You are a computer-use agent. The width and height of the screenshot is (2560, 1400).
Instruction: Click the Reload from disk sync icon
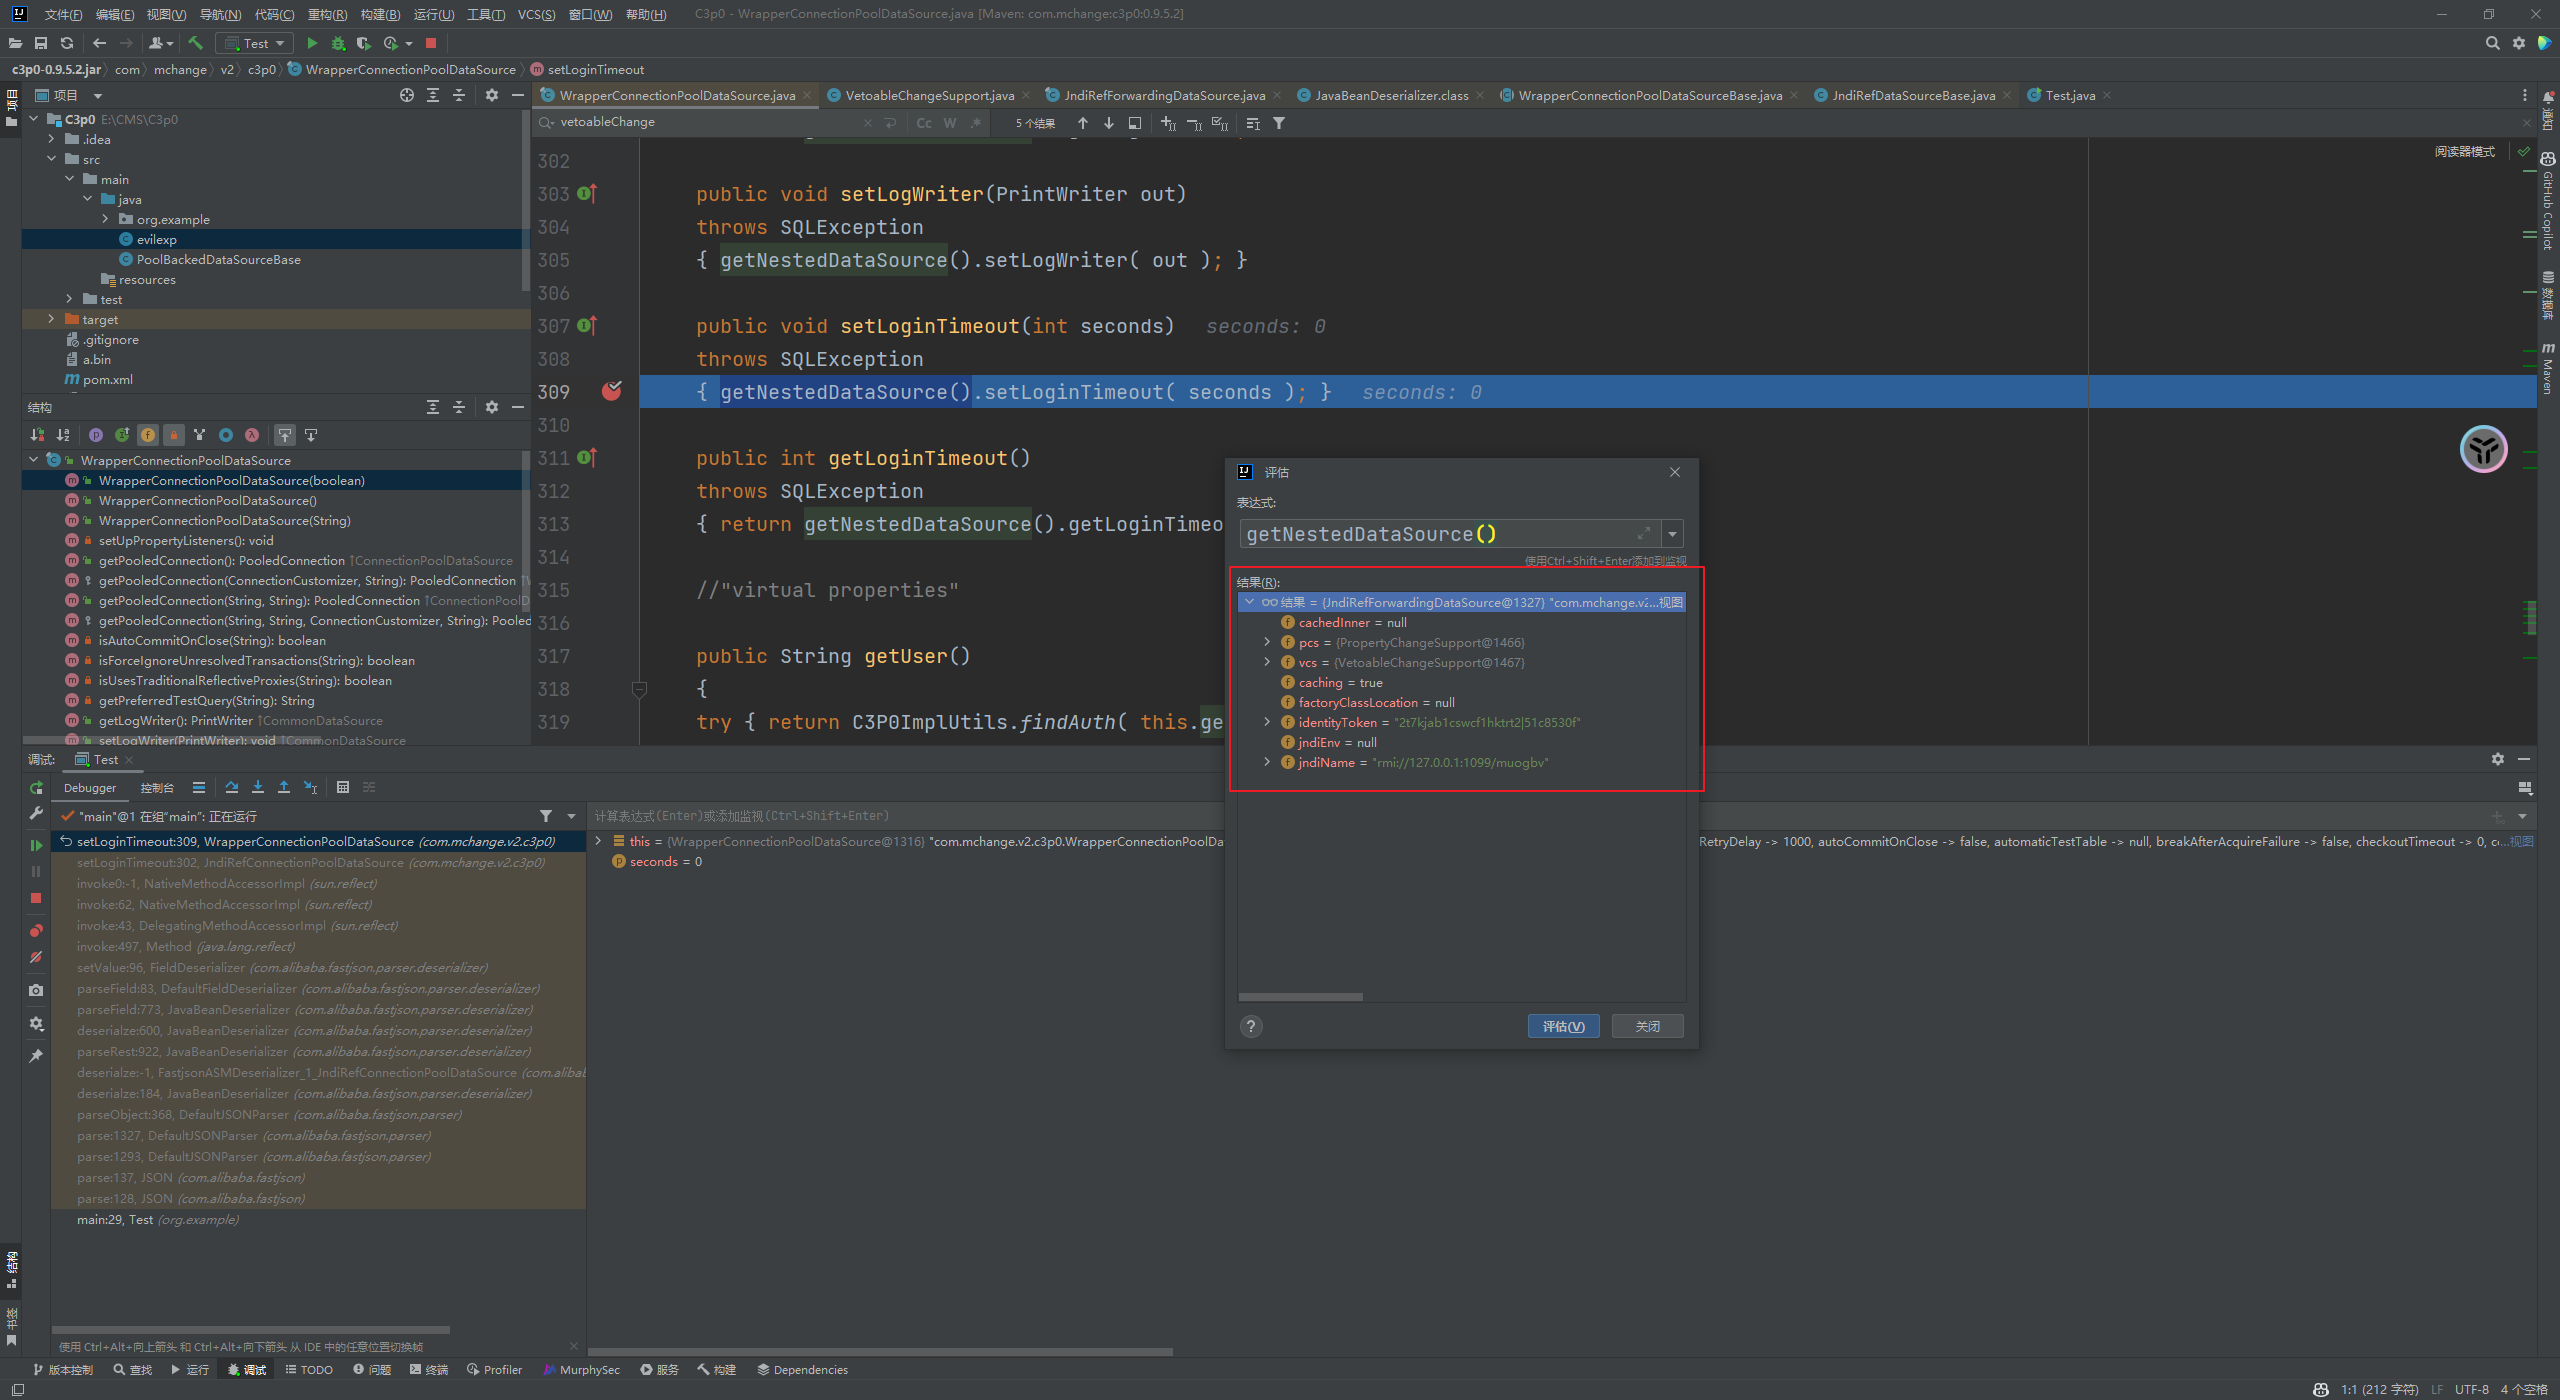coord(67,43)
